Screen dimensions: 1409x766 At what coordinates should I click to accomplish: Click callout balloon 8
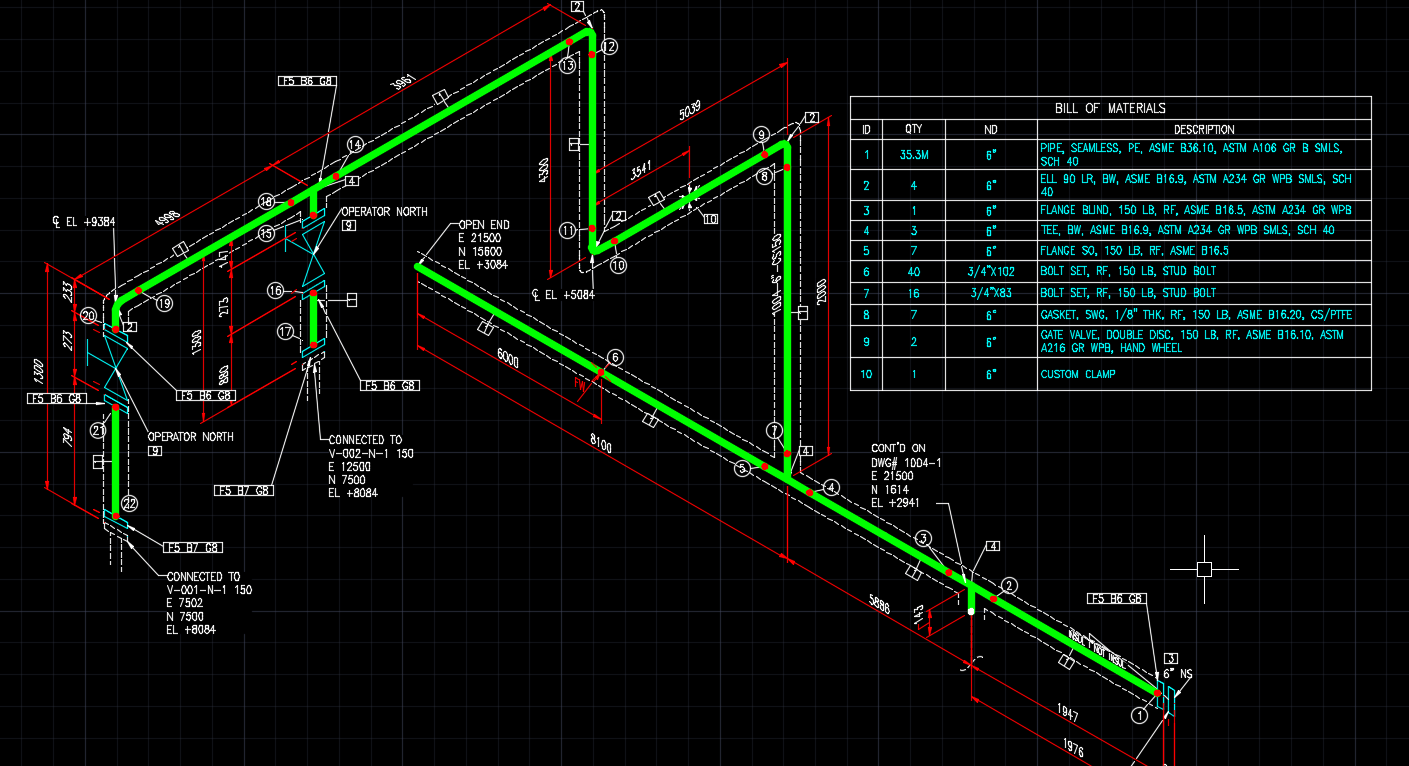click(x=765, y=177)
